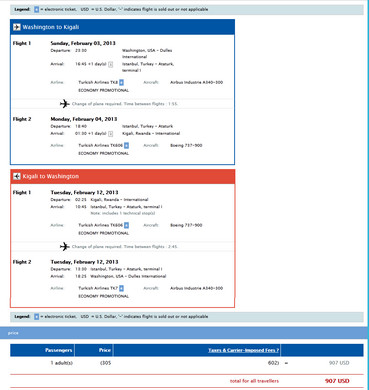Click the price section bar
Viewport: 369px width, 390px height.
183,333
